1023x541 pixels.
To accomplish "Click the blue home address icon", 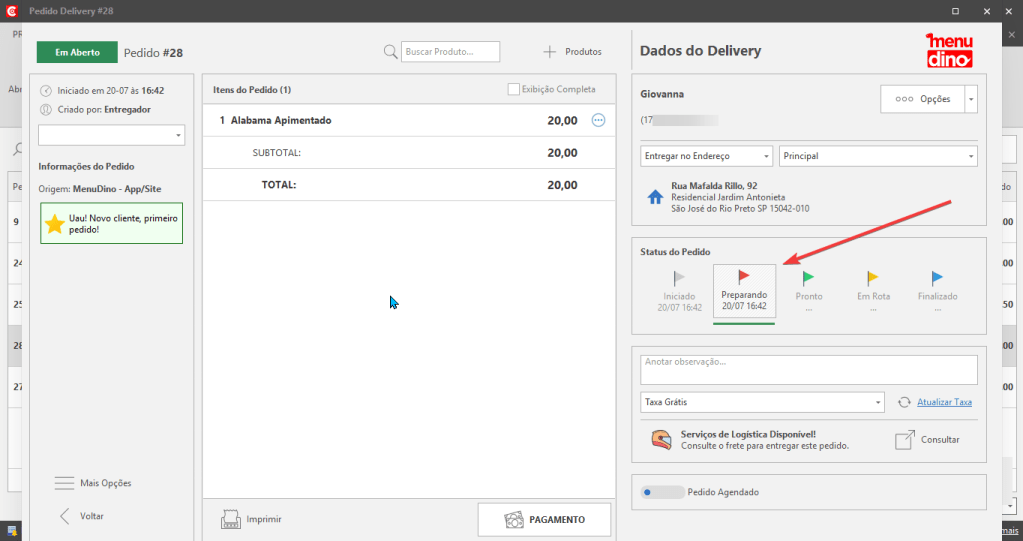I will coord(655,197).
